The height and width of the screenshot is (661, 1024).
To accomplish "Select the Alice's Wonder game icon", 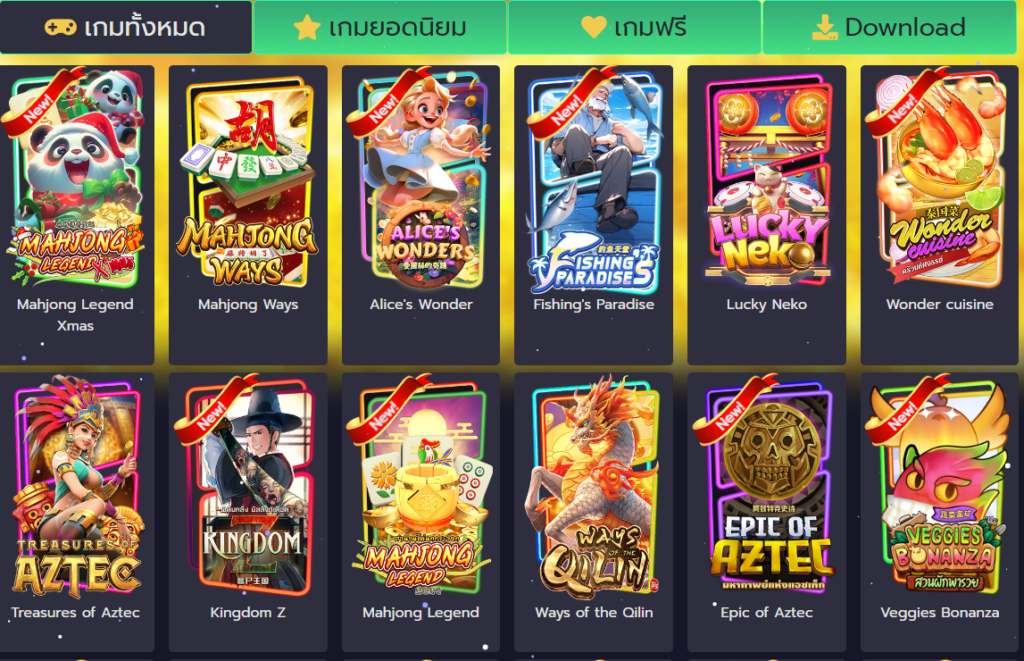I will pos(421,178).
